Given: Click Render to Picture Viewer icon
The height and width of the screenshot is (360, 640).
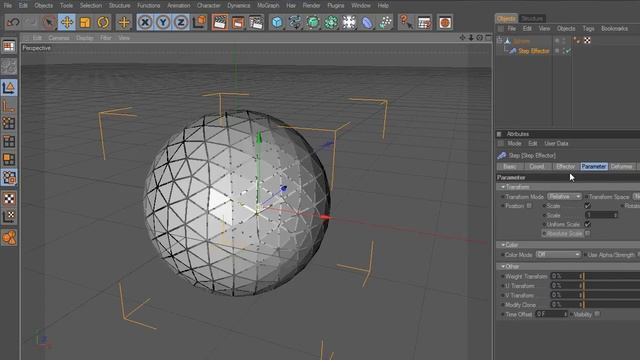Looking at the screenshot, I should tap(238, 22).
